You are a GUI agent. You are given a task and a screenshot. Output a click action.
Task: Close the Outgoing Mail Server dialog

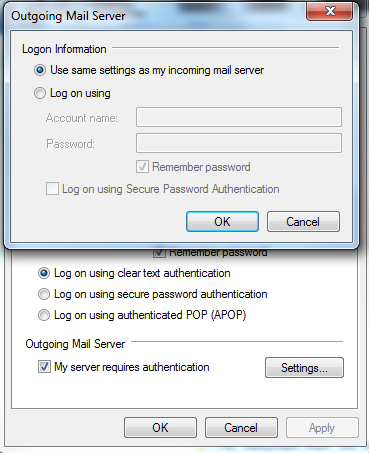[329, 11]
